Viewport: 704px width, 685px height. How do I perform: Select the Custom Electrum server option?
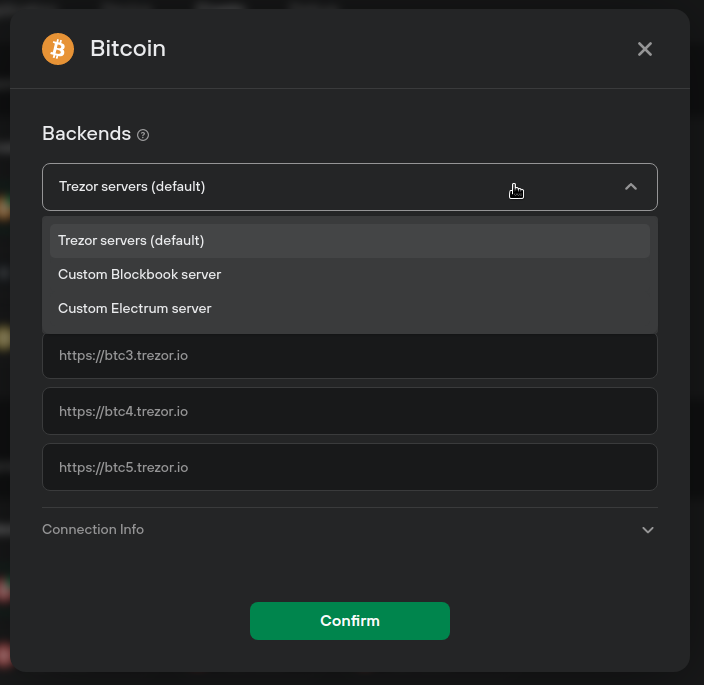[350, 309]
